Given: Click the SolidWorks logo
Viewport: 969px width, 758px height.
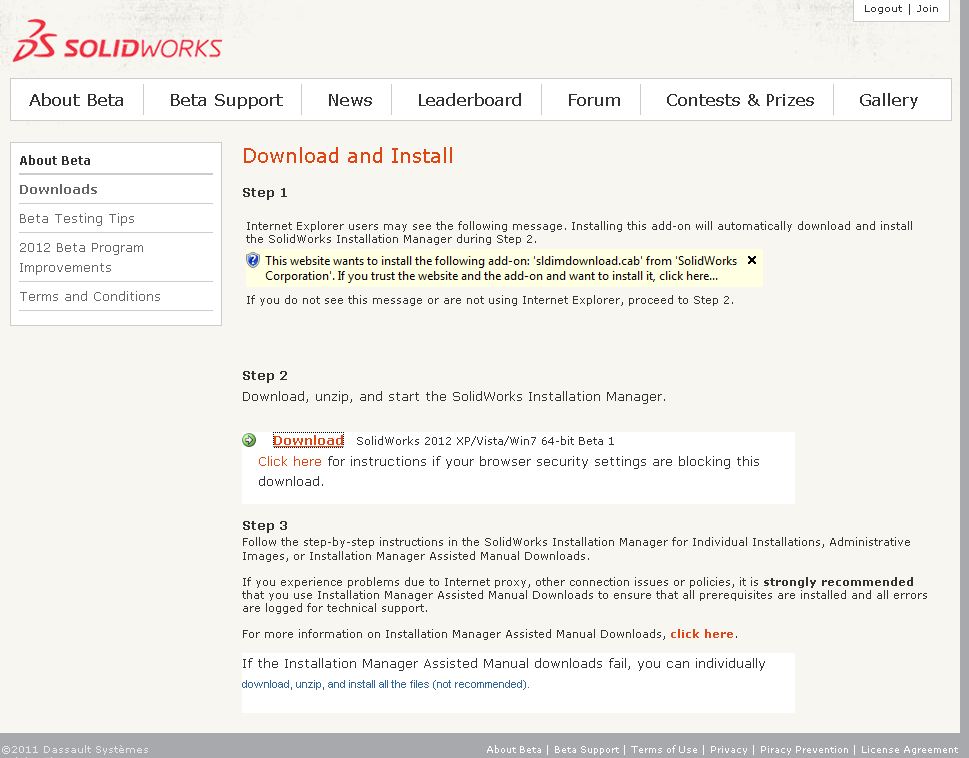Looking at the screenshot, I should click(117, 41).
